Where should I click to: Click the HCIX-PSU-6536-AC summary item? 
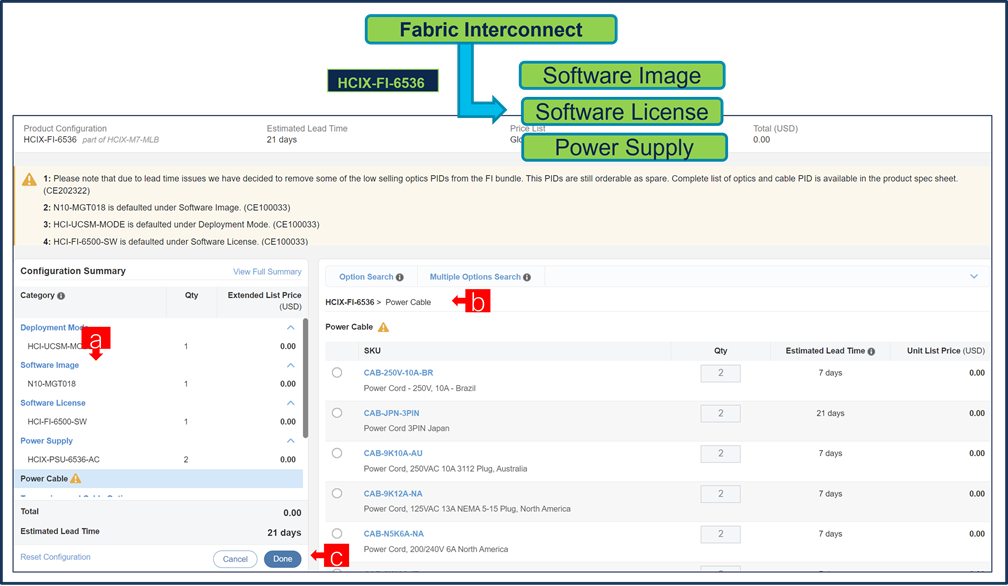(x=64, y=459)
